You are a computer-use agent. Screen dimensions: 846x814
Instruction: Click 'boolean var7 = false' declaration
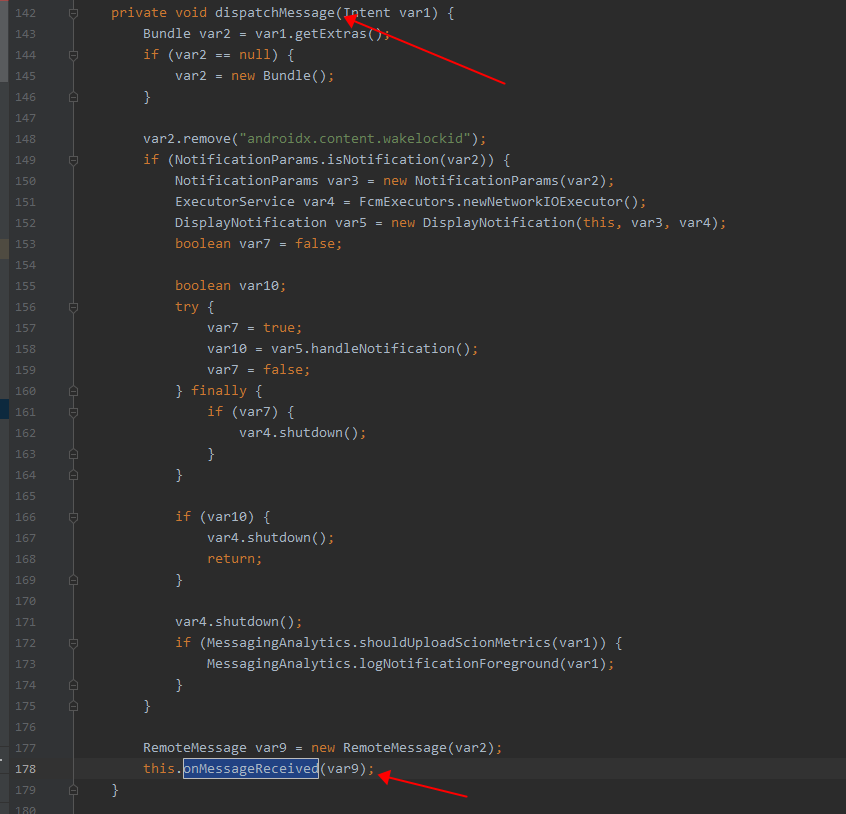[258, 244]
